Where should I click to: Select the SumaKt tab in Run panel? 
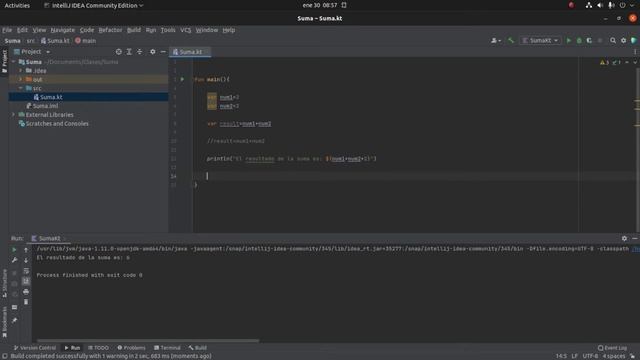[49, 238]
